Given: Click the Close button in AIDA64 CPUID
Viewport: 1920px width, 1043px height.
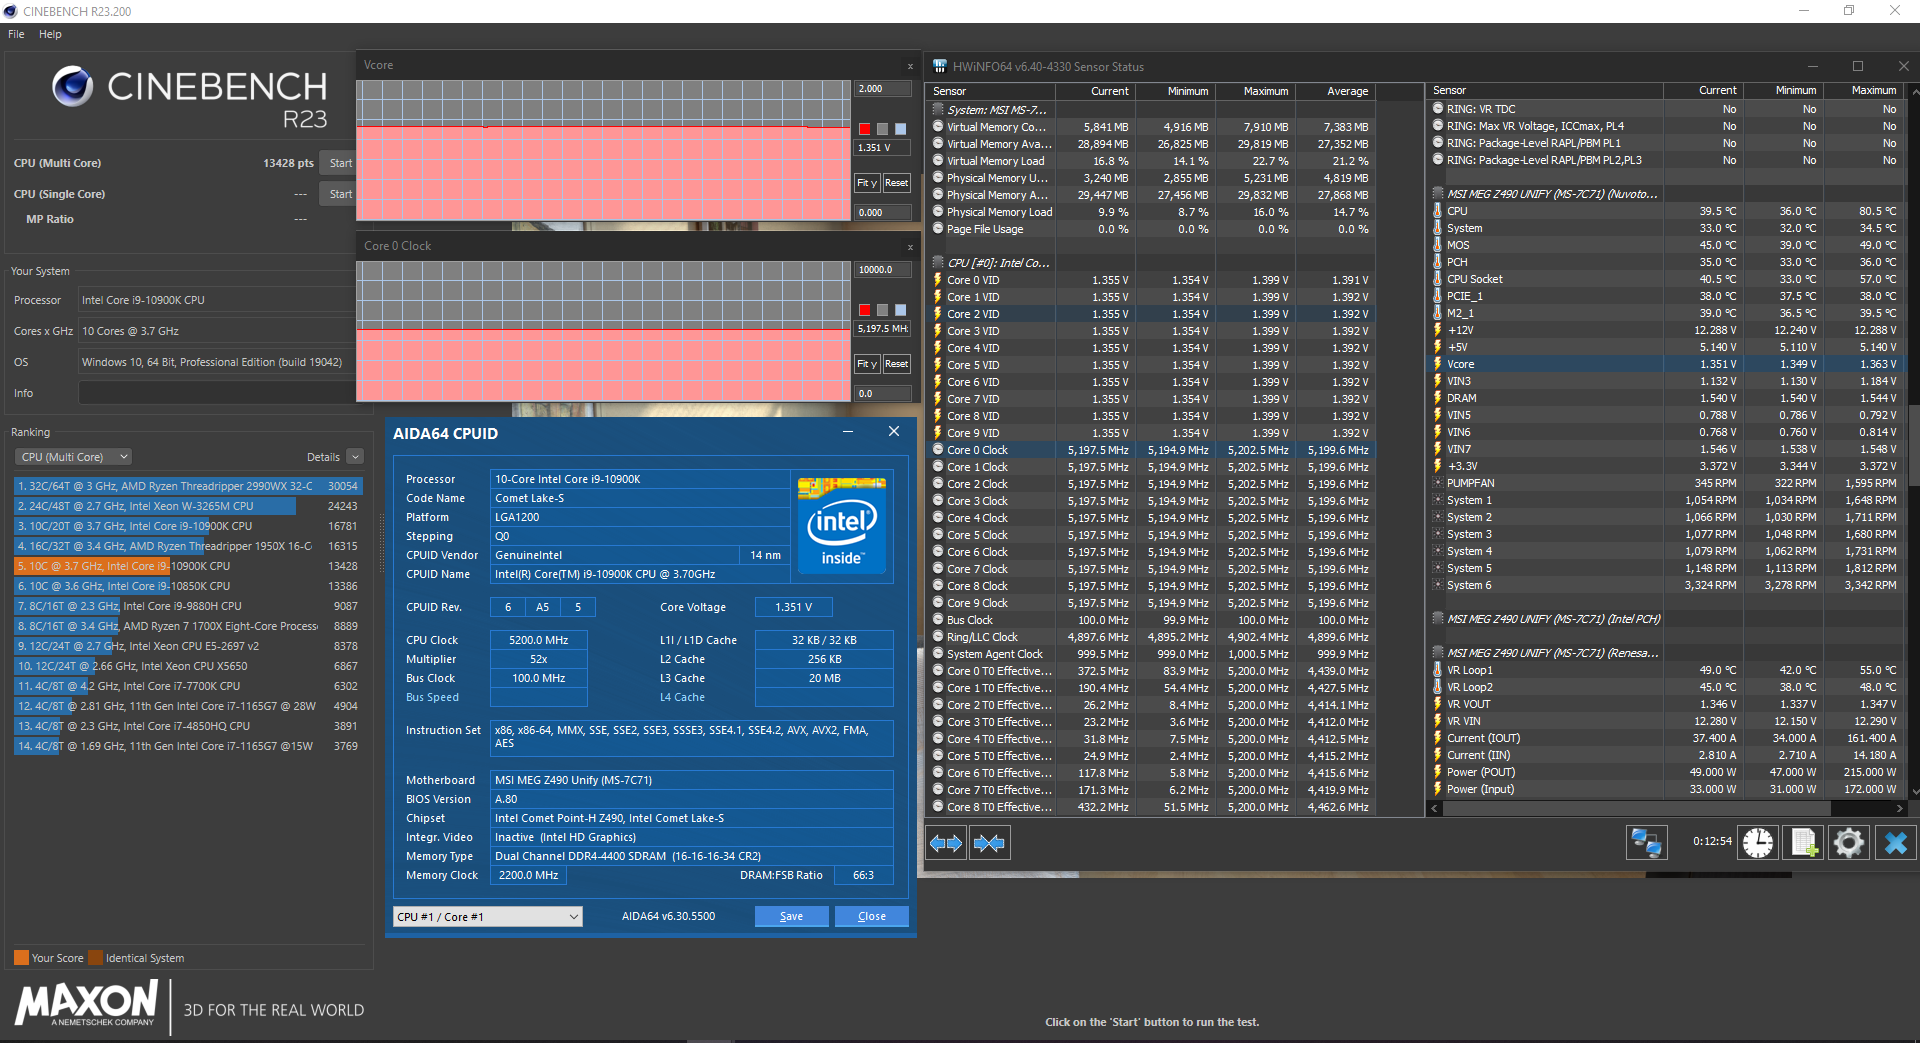Looking at the screenshot, I should click(x=871, y=917).
